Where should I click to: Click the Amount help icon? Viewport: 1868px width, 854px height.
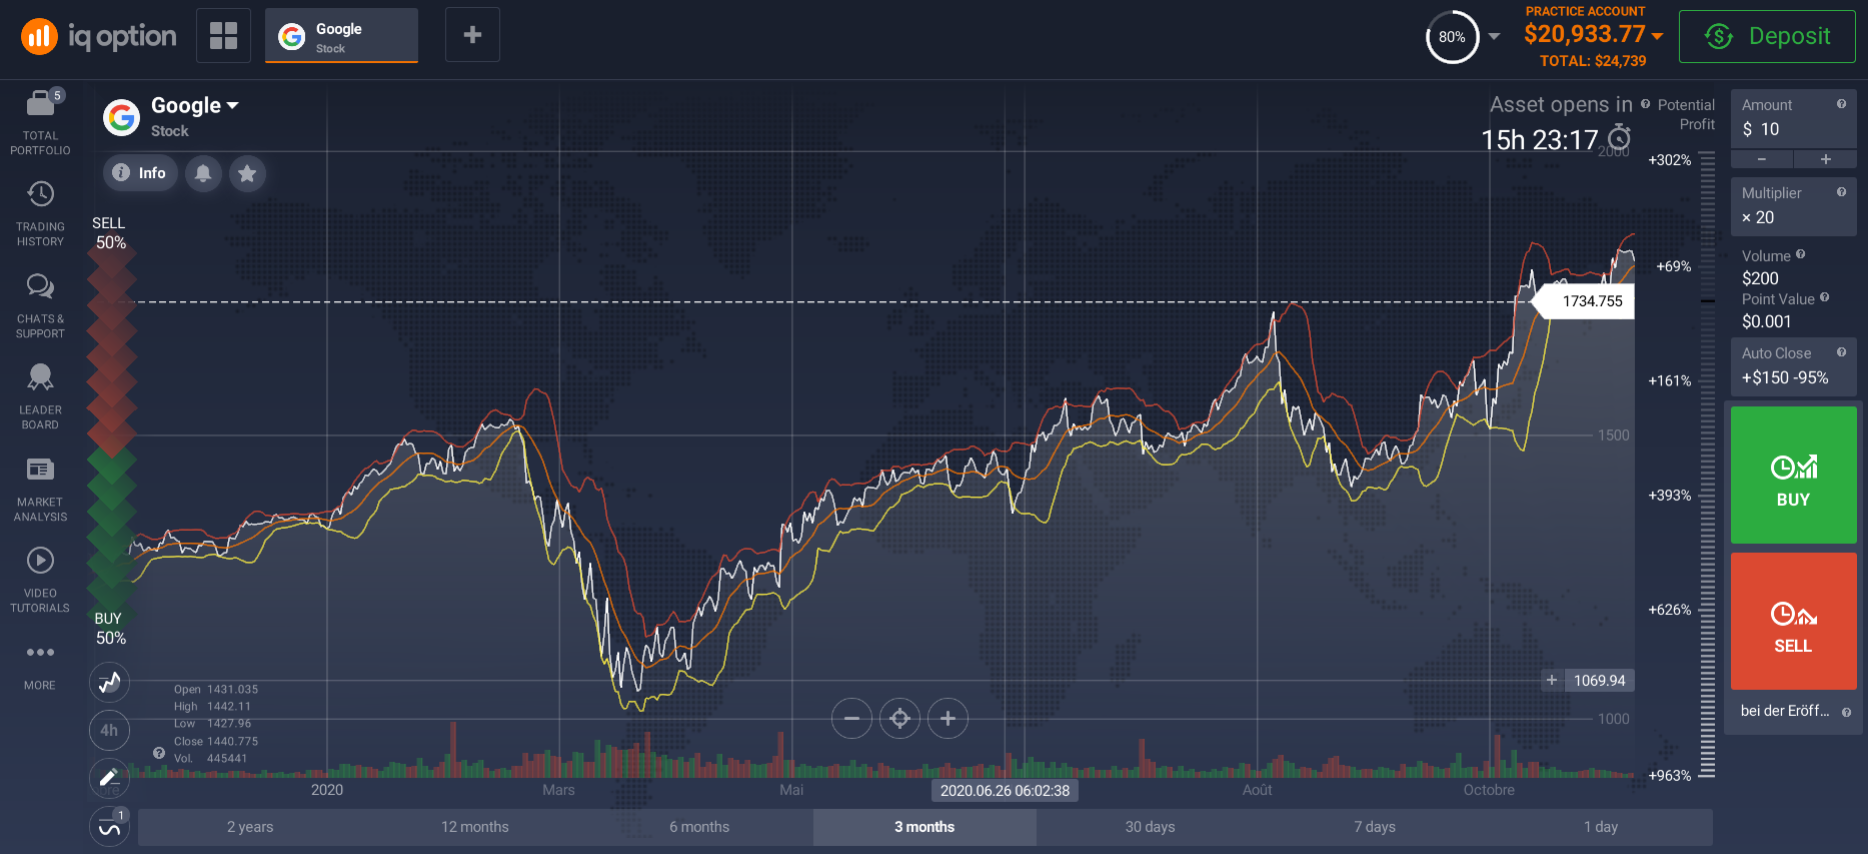point(1841,104)
